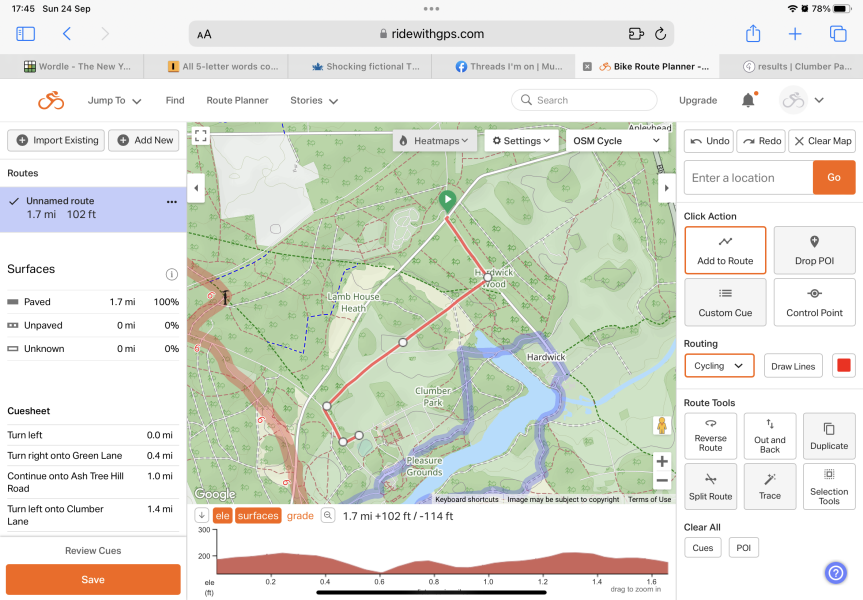Click the Upgrade link
The width and height of the screenshot is (863, 600).
point(698,100)
